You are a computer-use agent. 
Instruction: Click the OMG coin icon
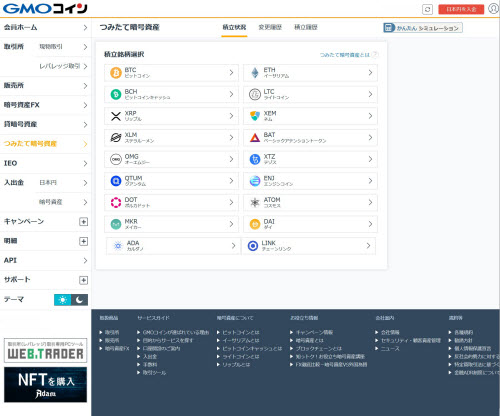(116, 159)
